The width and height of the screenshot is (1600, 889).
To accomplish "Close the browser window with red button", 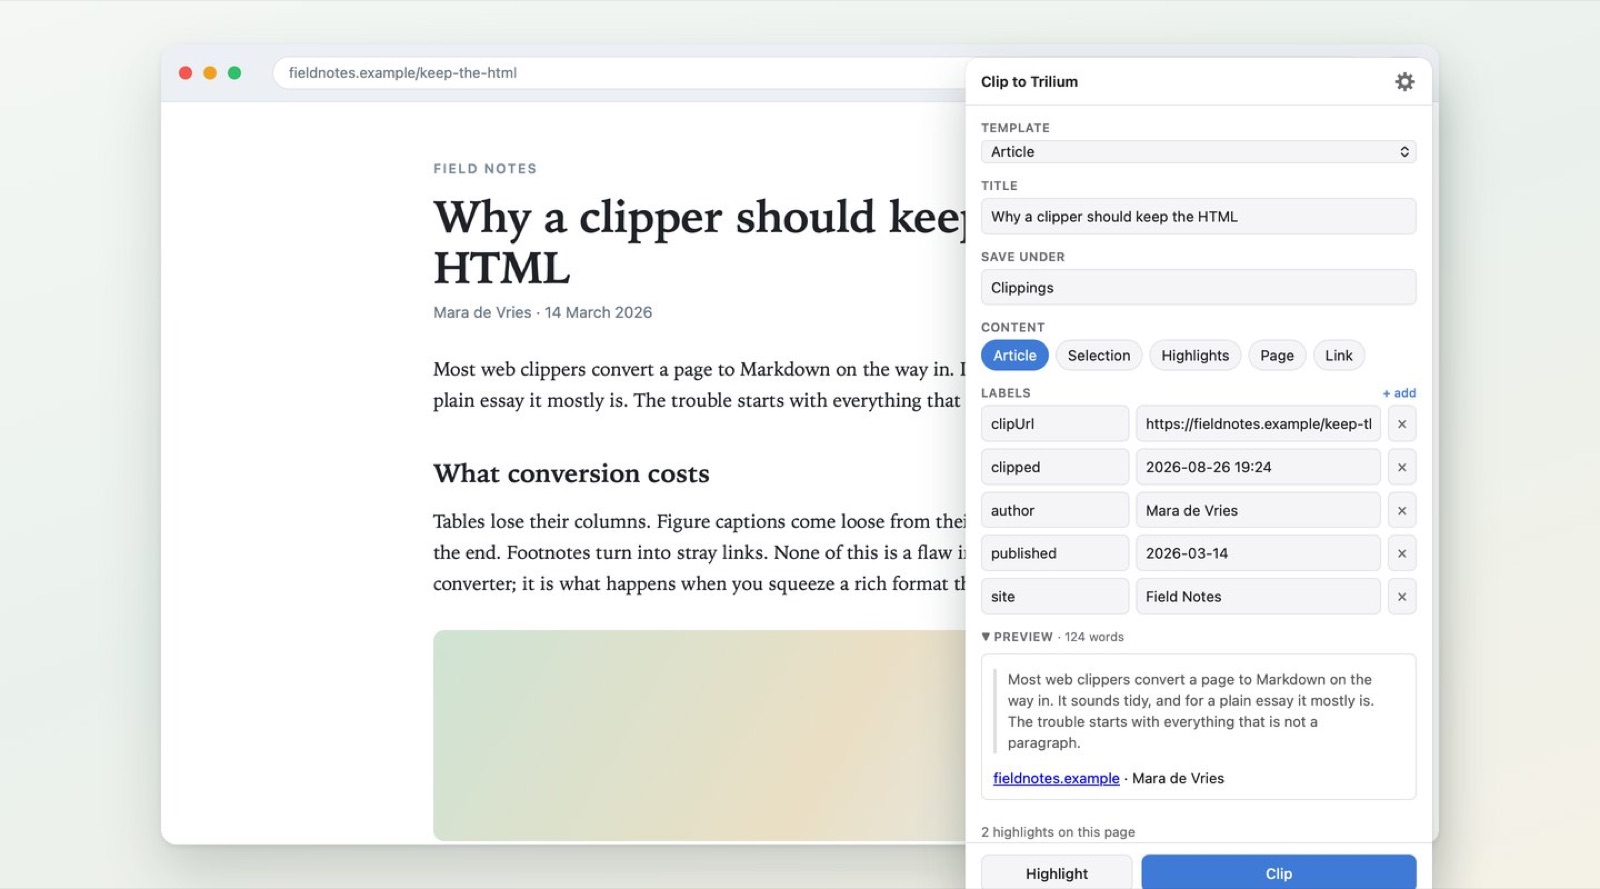I will click(x=185, y=73).
